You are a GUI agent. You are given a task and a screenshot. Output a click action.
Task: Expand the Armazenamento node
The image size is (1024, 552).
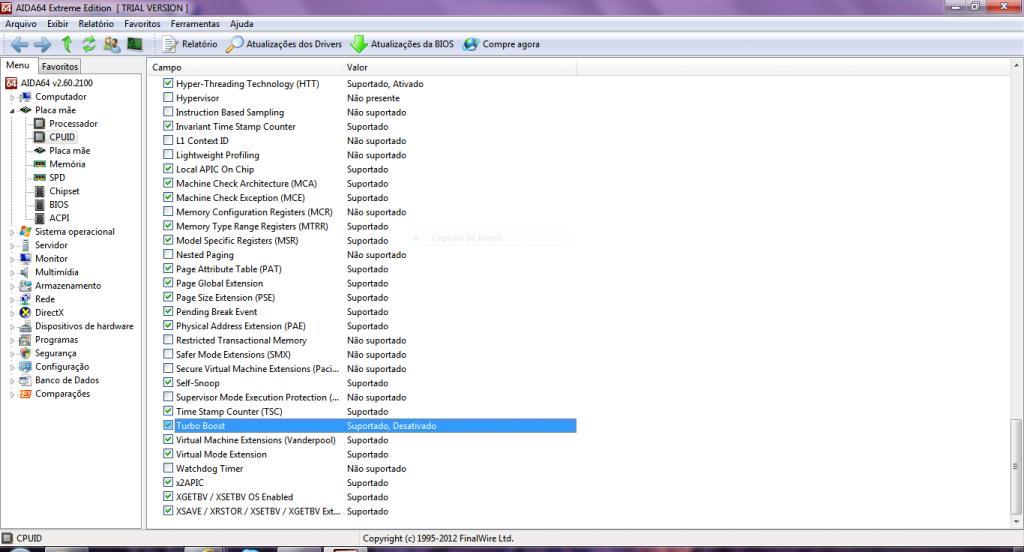(x=12, y=286)
